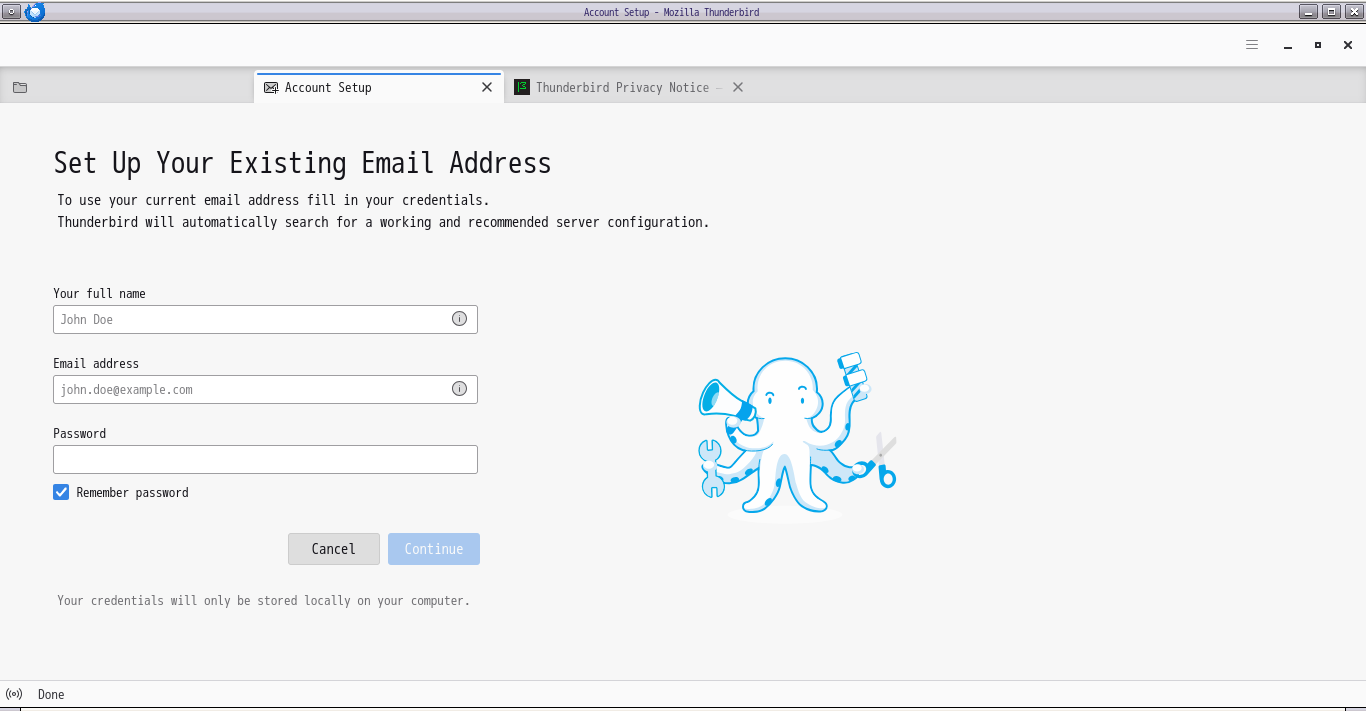Minimize the Thunderbird inner window
Image resolution: width=1366 pixels, height=711 pixels.
1288,45
